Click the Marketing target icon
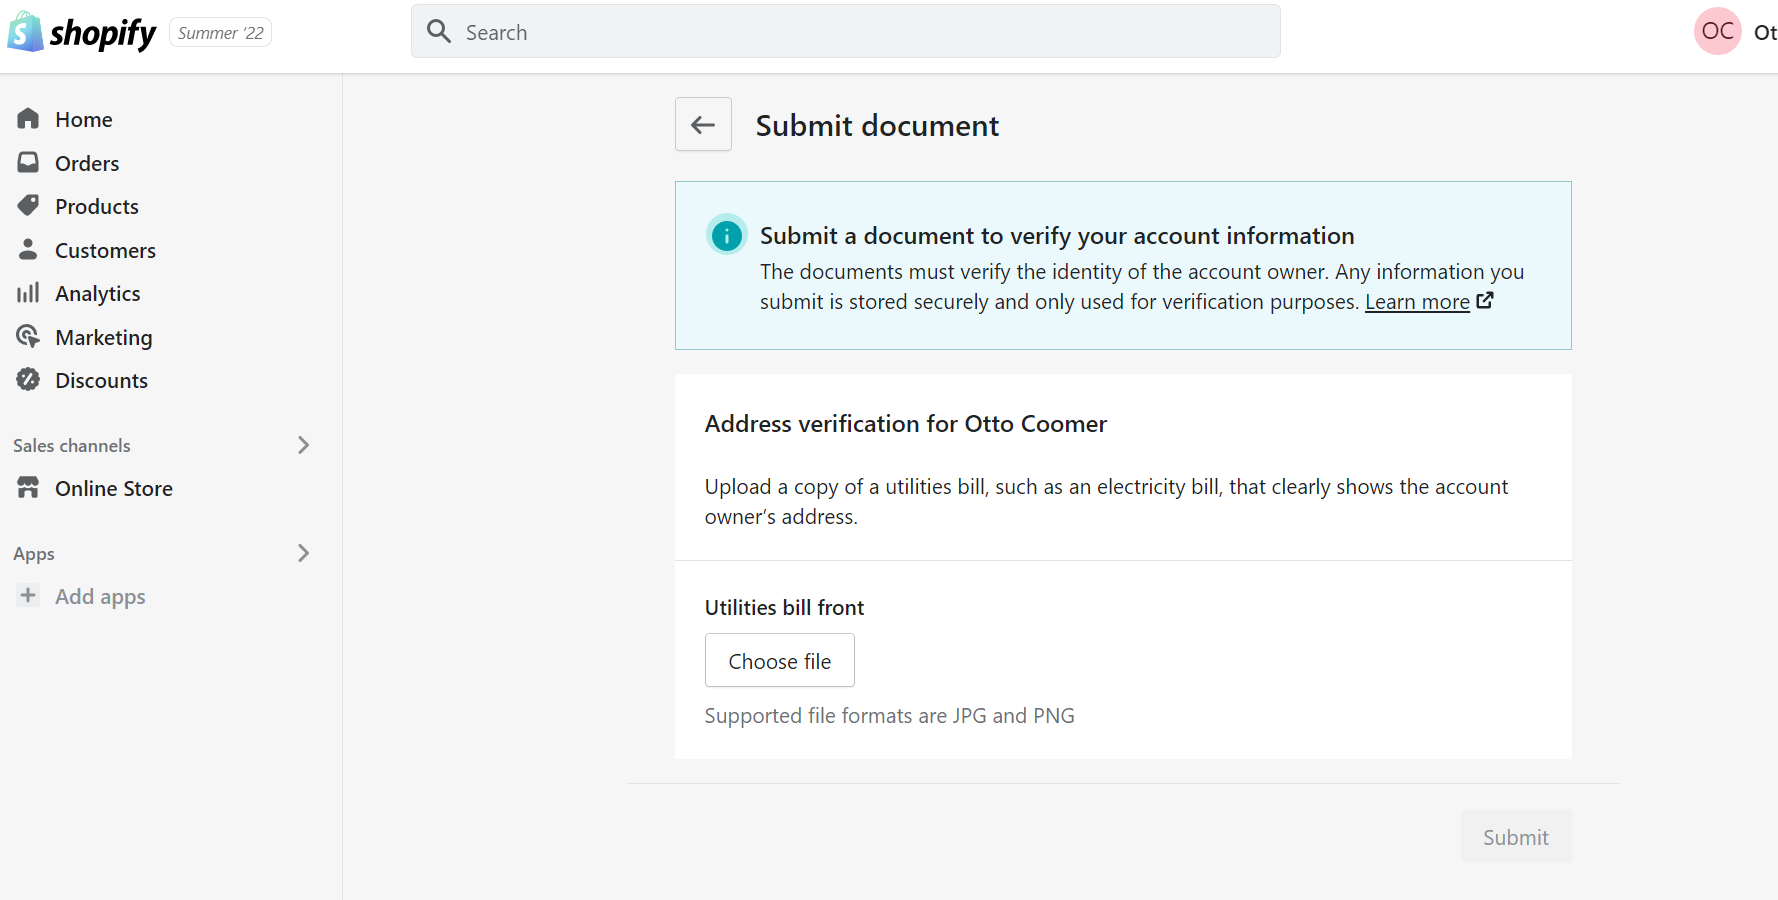 pyautogui.click(x=28, y=336)
